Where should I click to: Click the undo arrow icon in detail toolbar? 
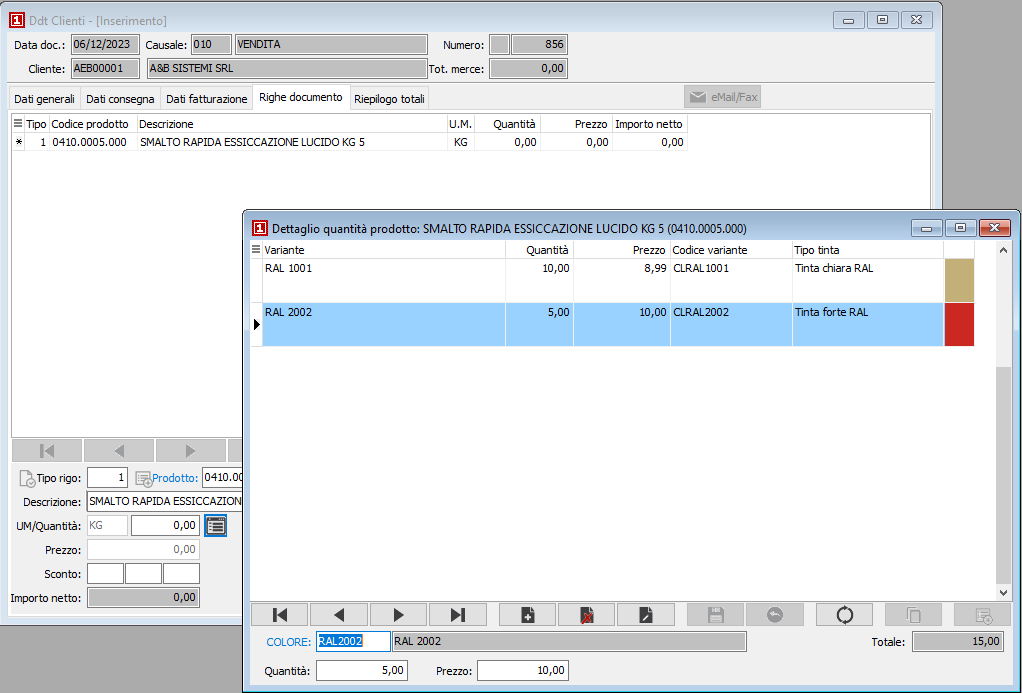click(775, 615)
